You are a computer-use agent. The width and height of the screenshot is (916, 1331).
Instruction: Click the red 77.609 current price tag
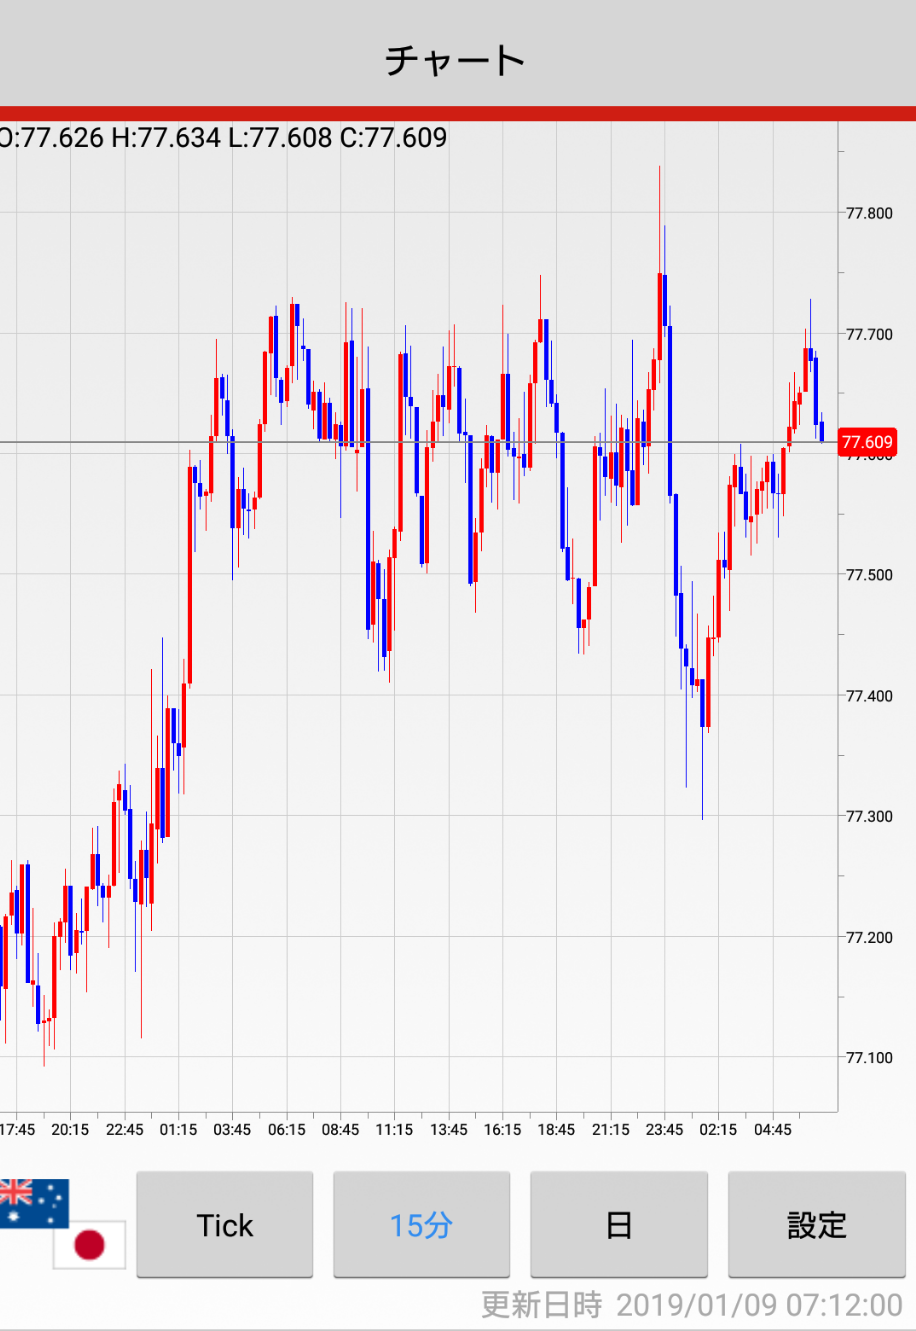(x=867, y=442)
